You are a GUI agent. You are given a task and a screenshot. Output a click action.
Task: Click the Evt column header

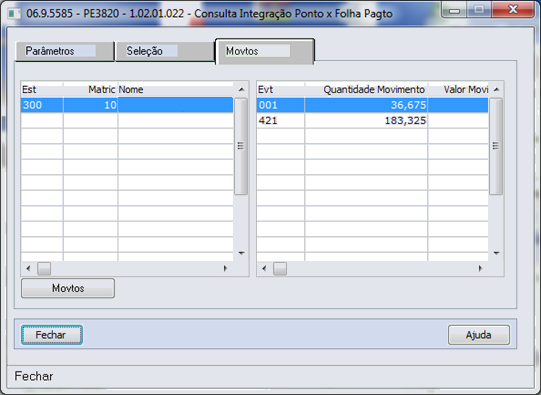coord(281,89)
